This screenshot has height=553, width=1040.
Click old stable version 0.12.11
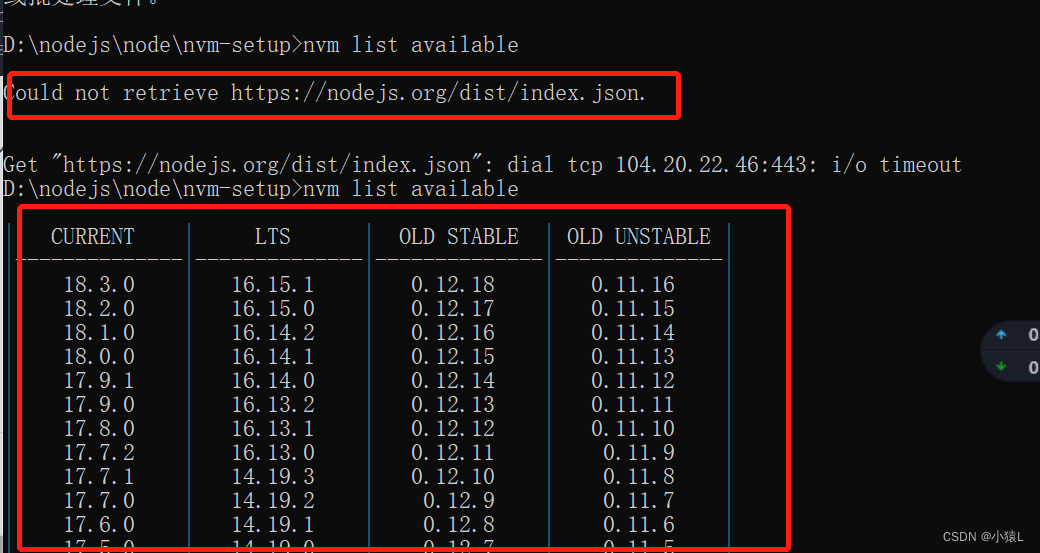453,453
